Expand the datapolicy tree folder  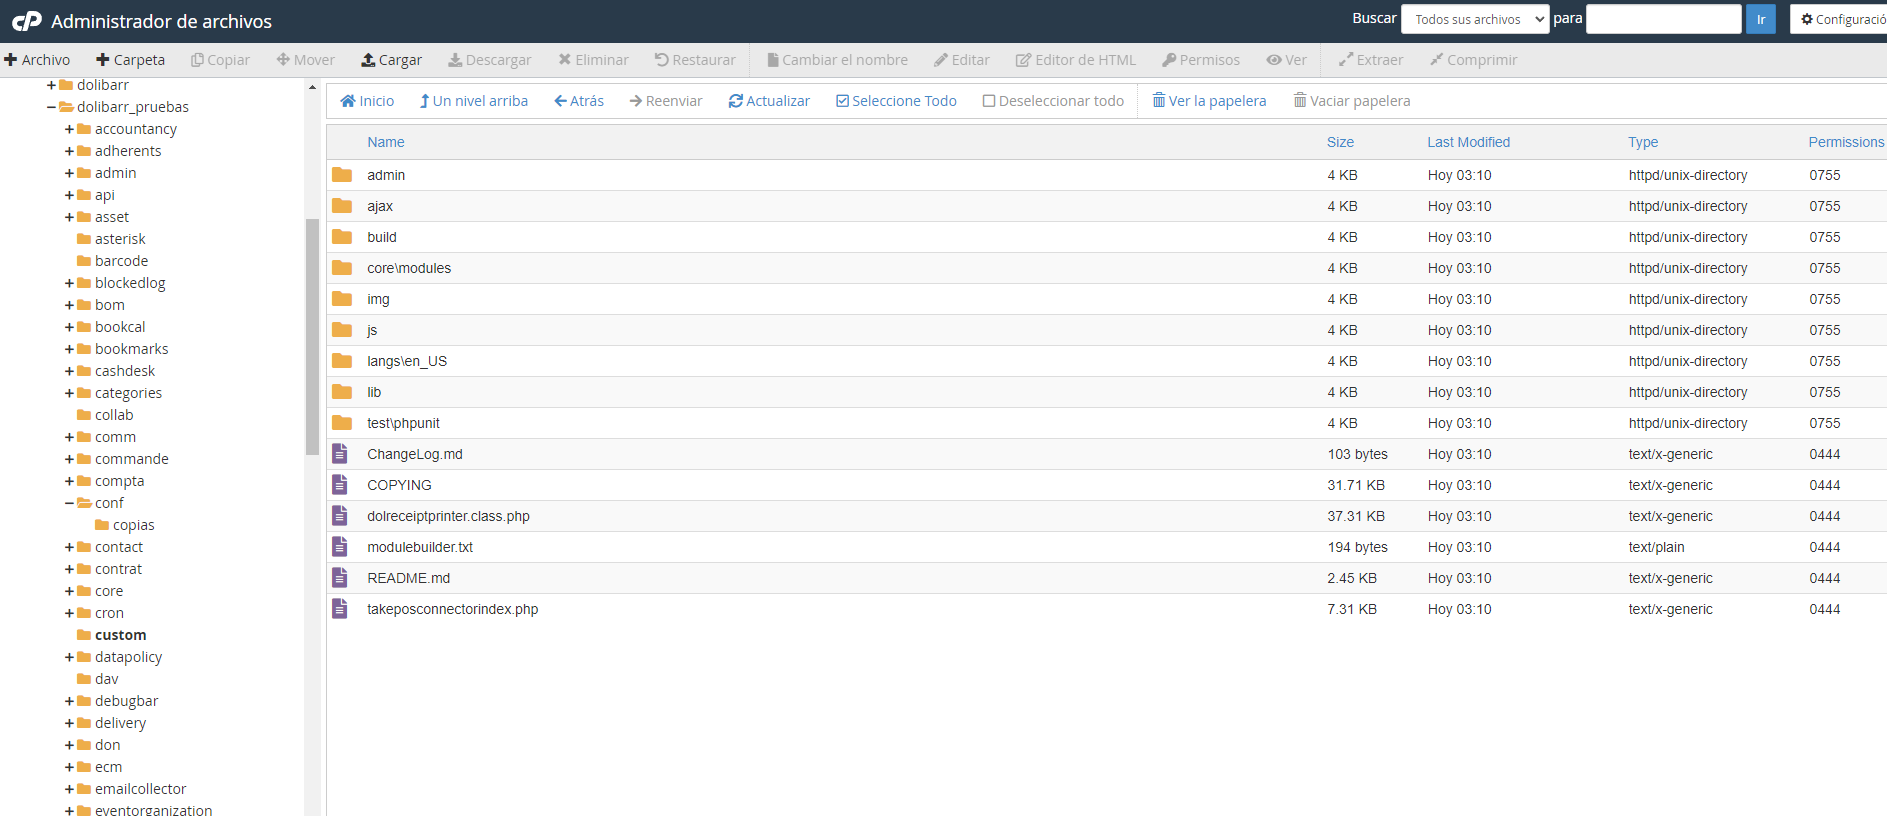[x=69, y=657]
